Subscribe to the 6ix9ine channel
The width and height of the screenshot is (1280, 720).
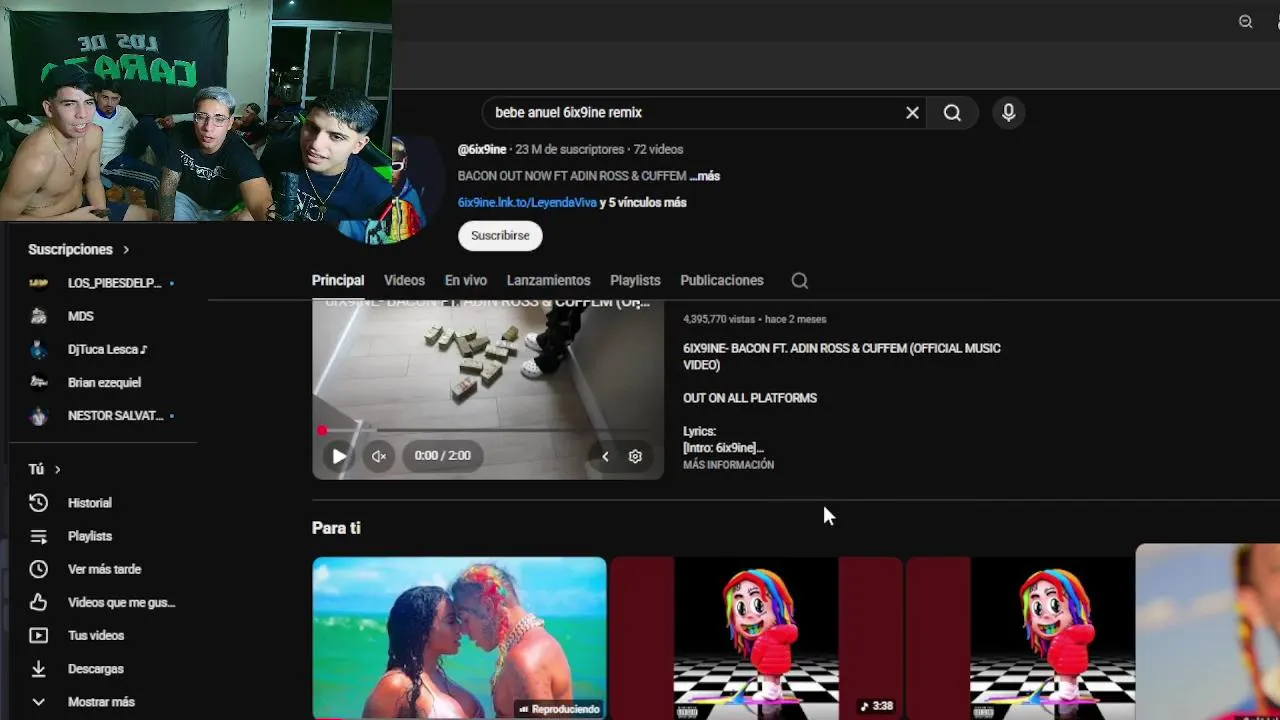(x=500, y=236)
